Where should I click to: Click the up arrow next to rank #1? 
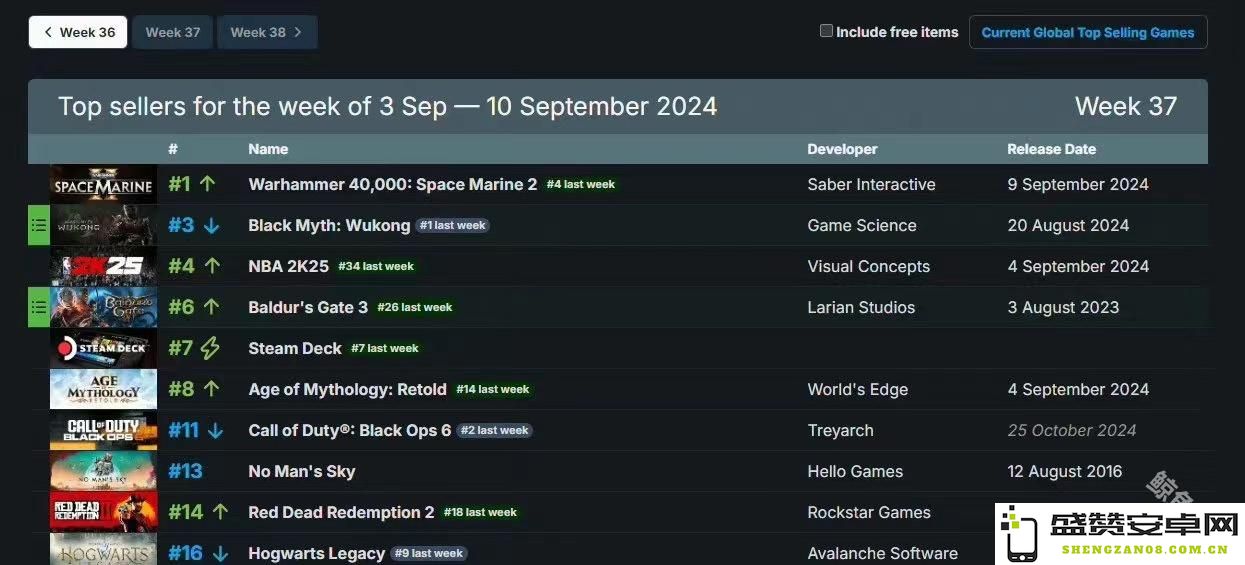click(x=208, y=184)
